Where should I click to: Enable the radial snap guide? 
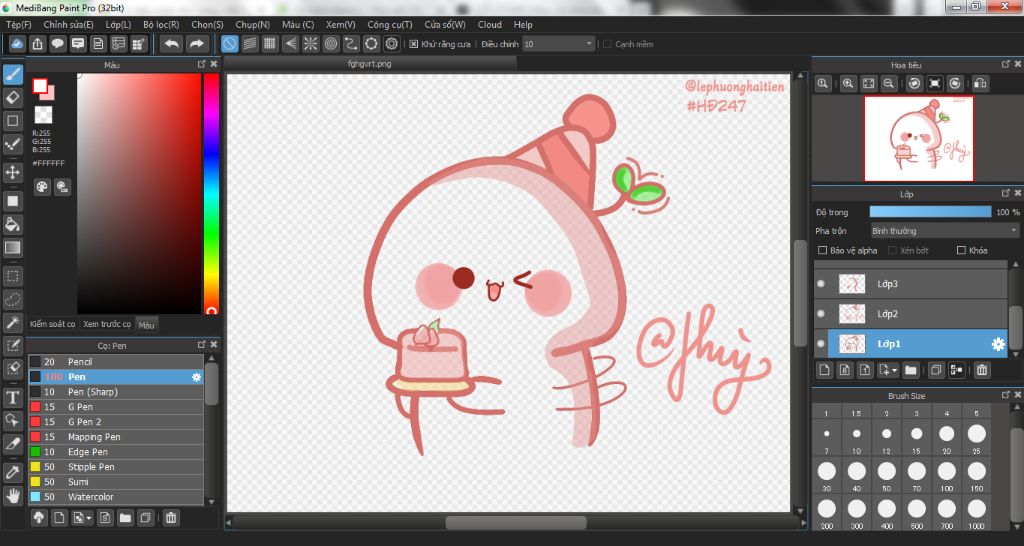pos(311,44)
